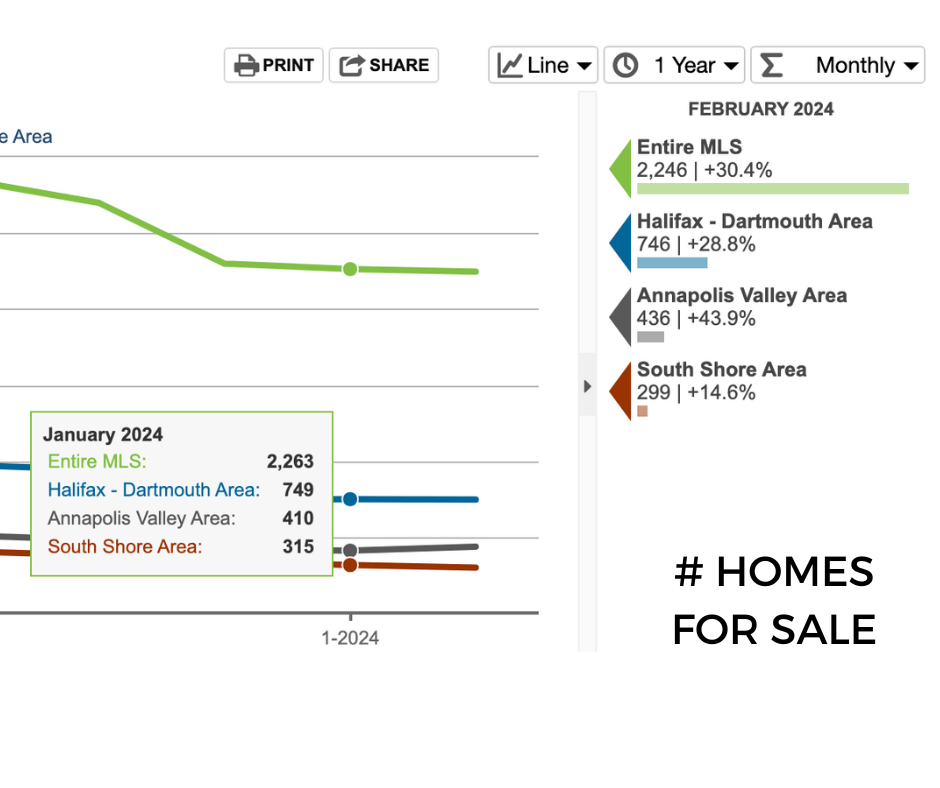Click the 436 | +43.9% value
This screenshot has width=940, height=788.
[x=696, y=318]
